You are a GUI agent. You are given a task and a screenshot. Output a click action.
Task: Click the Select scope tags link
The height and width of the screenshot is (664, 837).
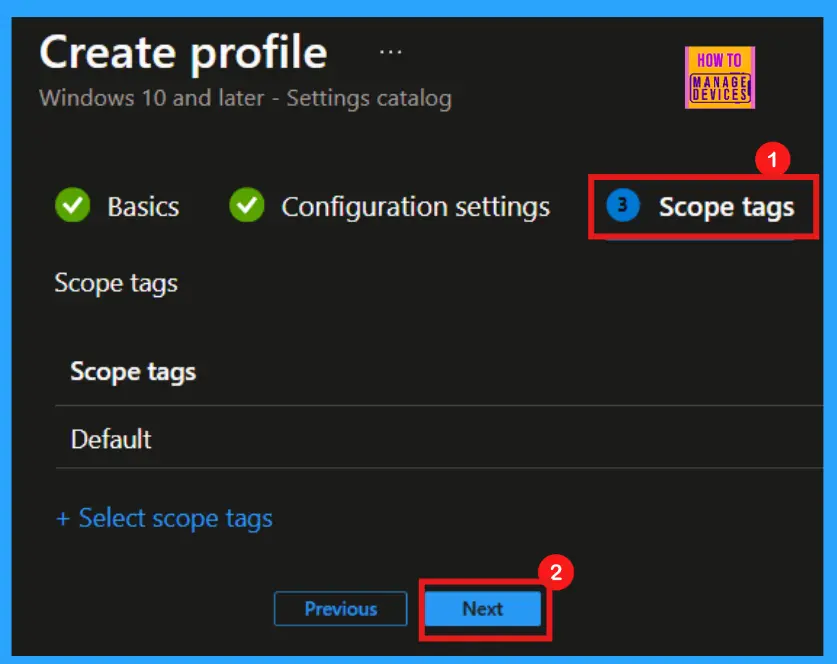(164, 518)
